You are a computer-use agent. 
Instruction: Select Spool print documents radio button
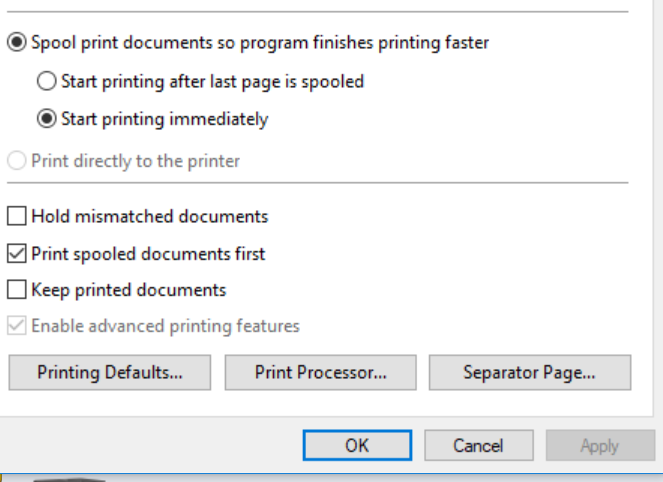pos(17,43)
